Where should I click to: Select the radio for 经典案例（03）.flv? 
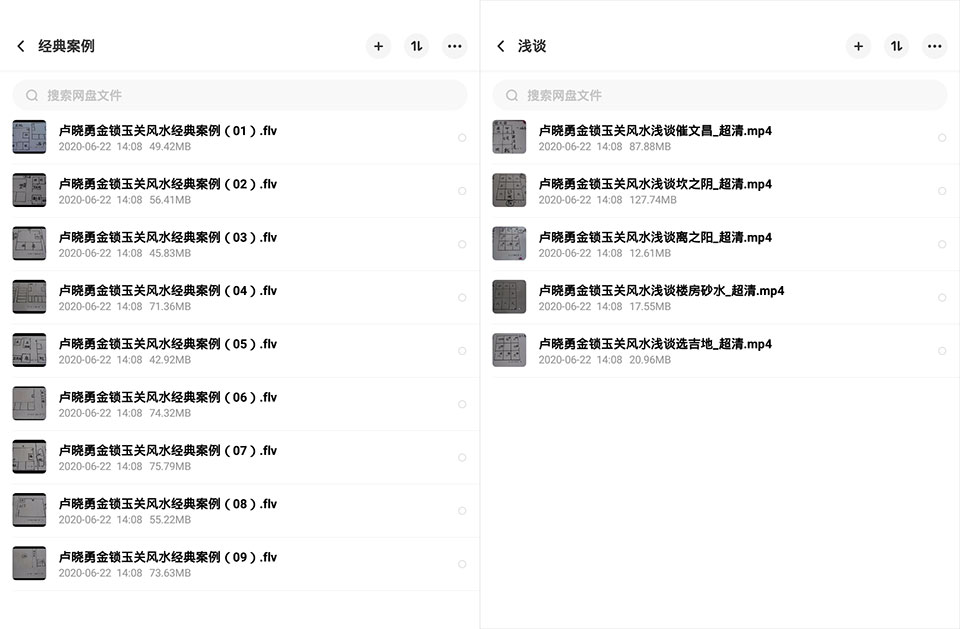(462, 244)
